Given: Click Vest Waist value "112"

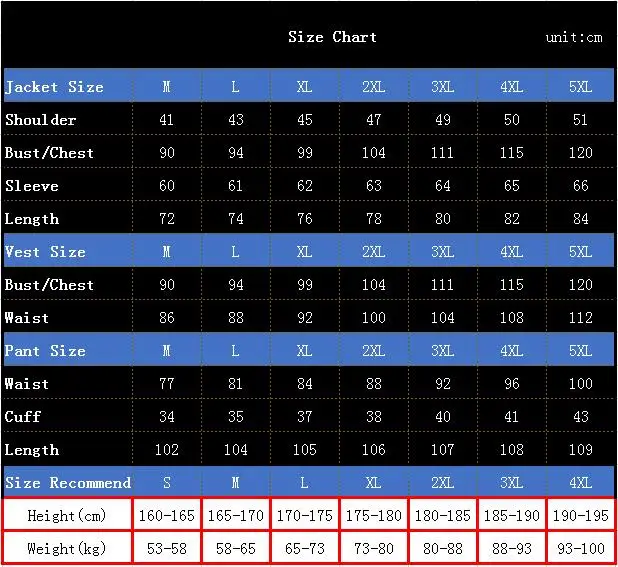Looking at the screenshot, I should click(581, 318).
